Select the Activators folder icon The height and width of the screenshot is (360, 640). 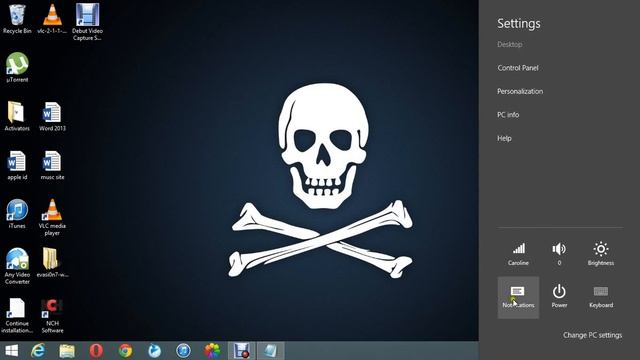(x=17, y=116)
